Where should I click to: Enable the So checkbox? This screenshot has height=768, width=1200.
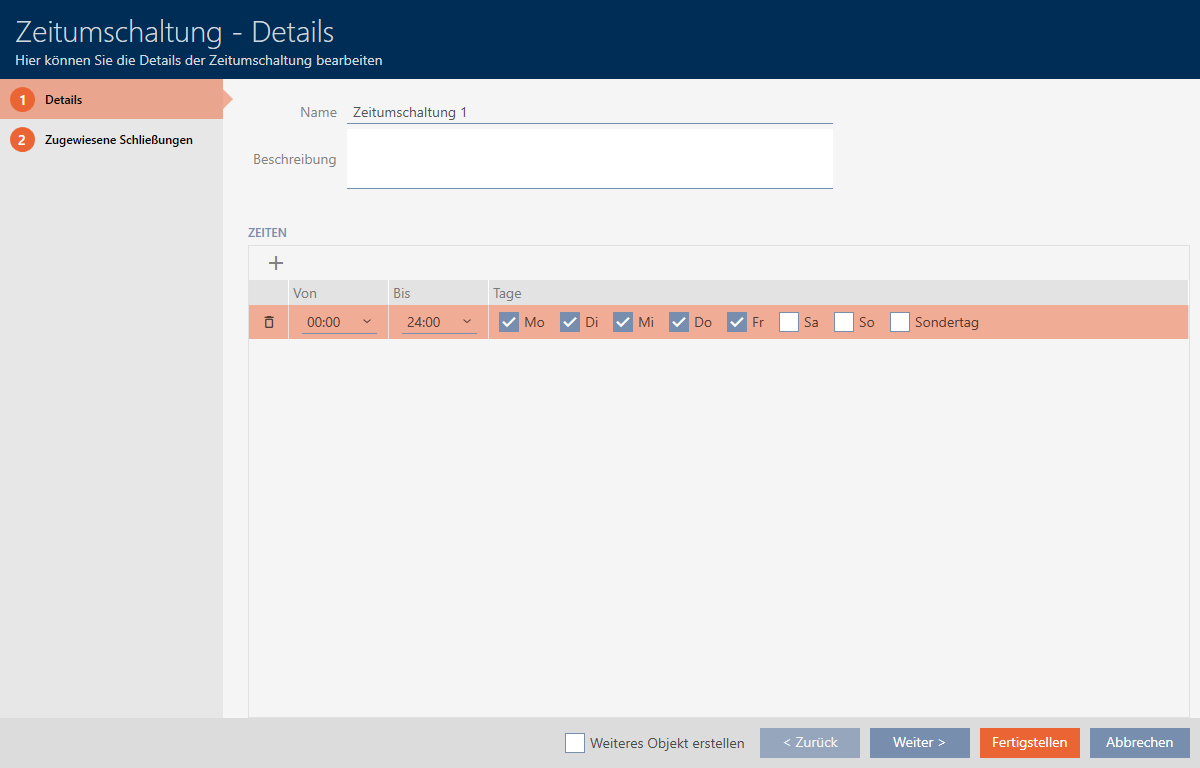pyautogui.click(x=844, y=322)
